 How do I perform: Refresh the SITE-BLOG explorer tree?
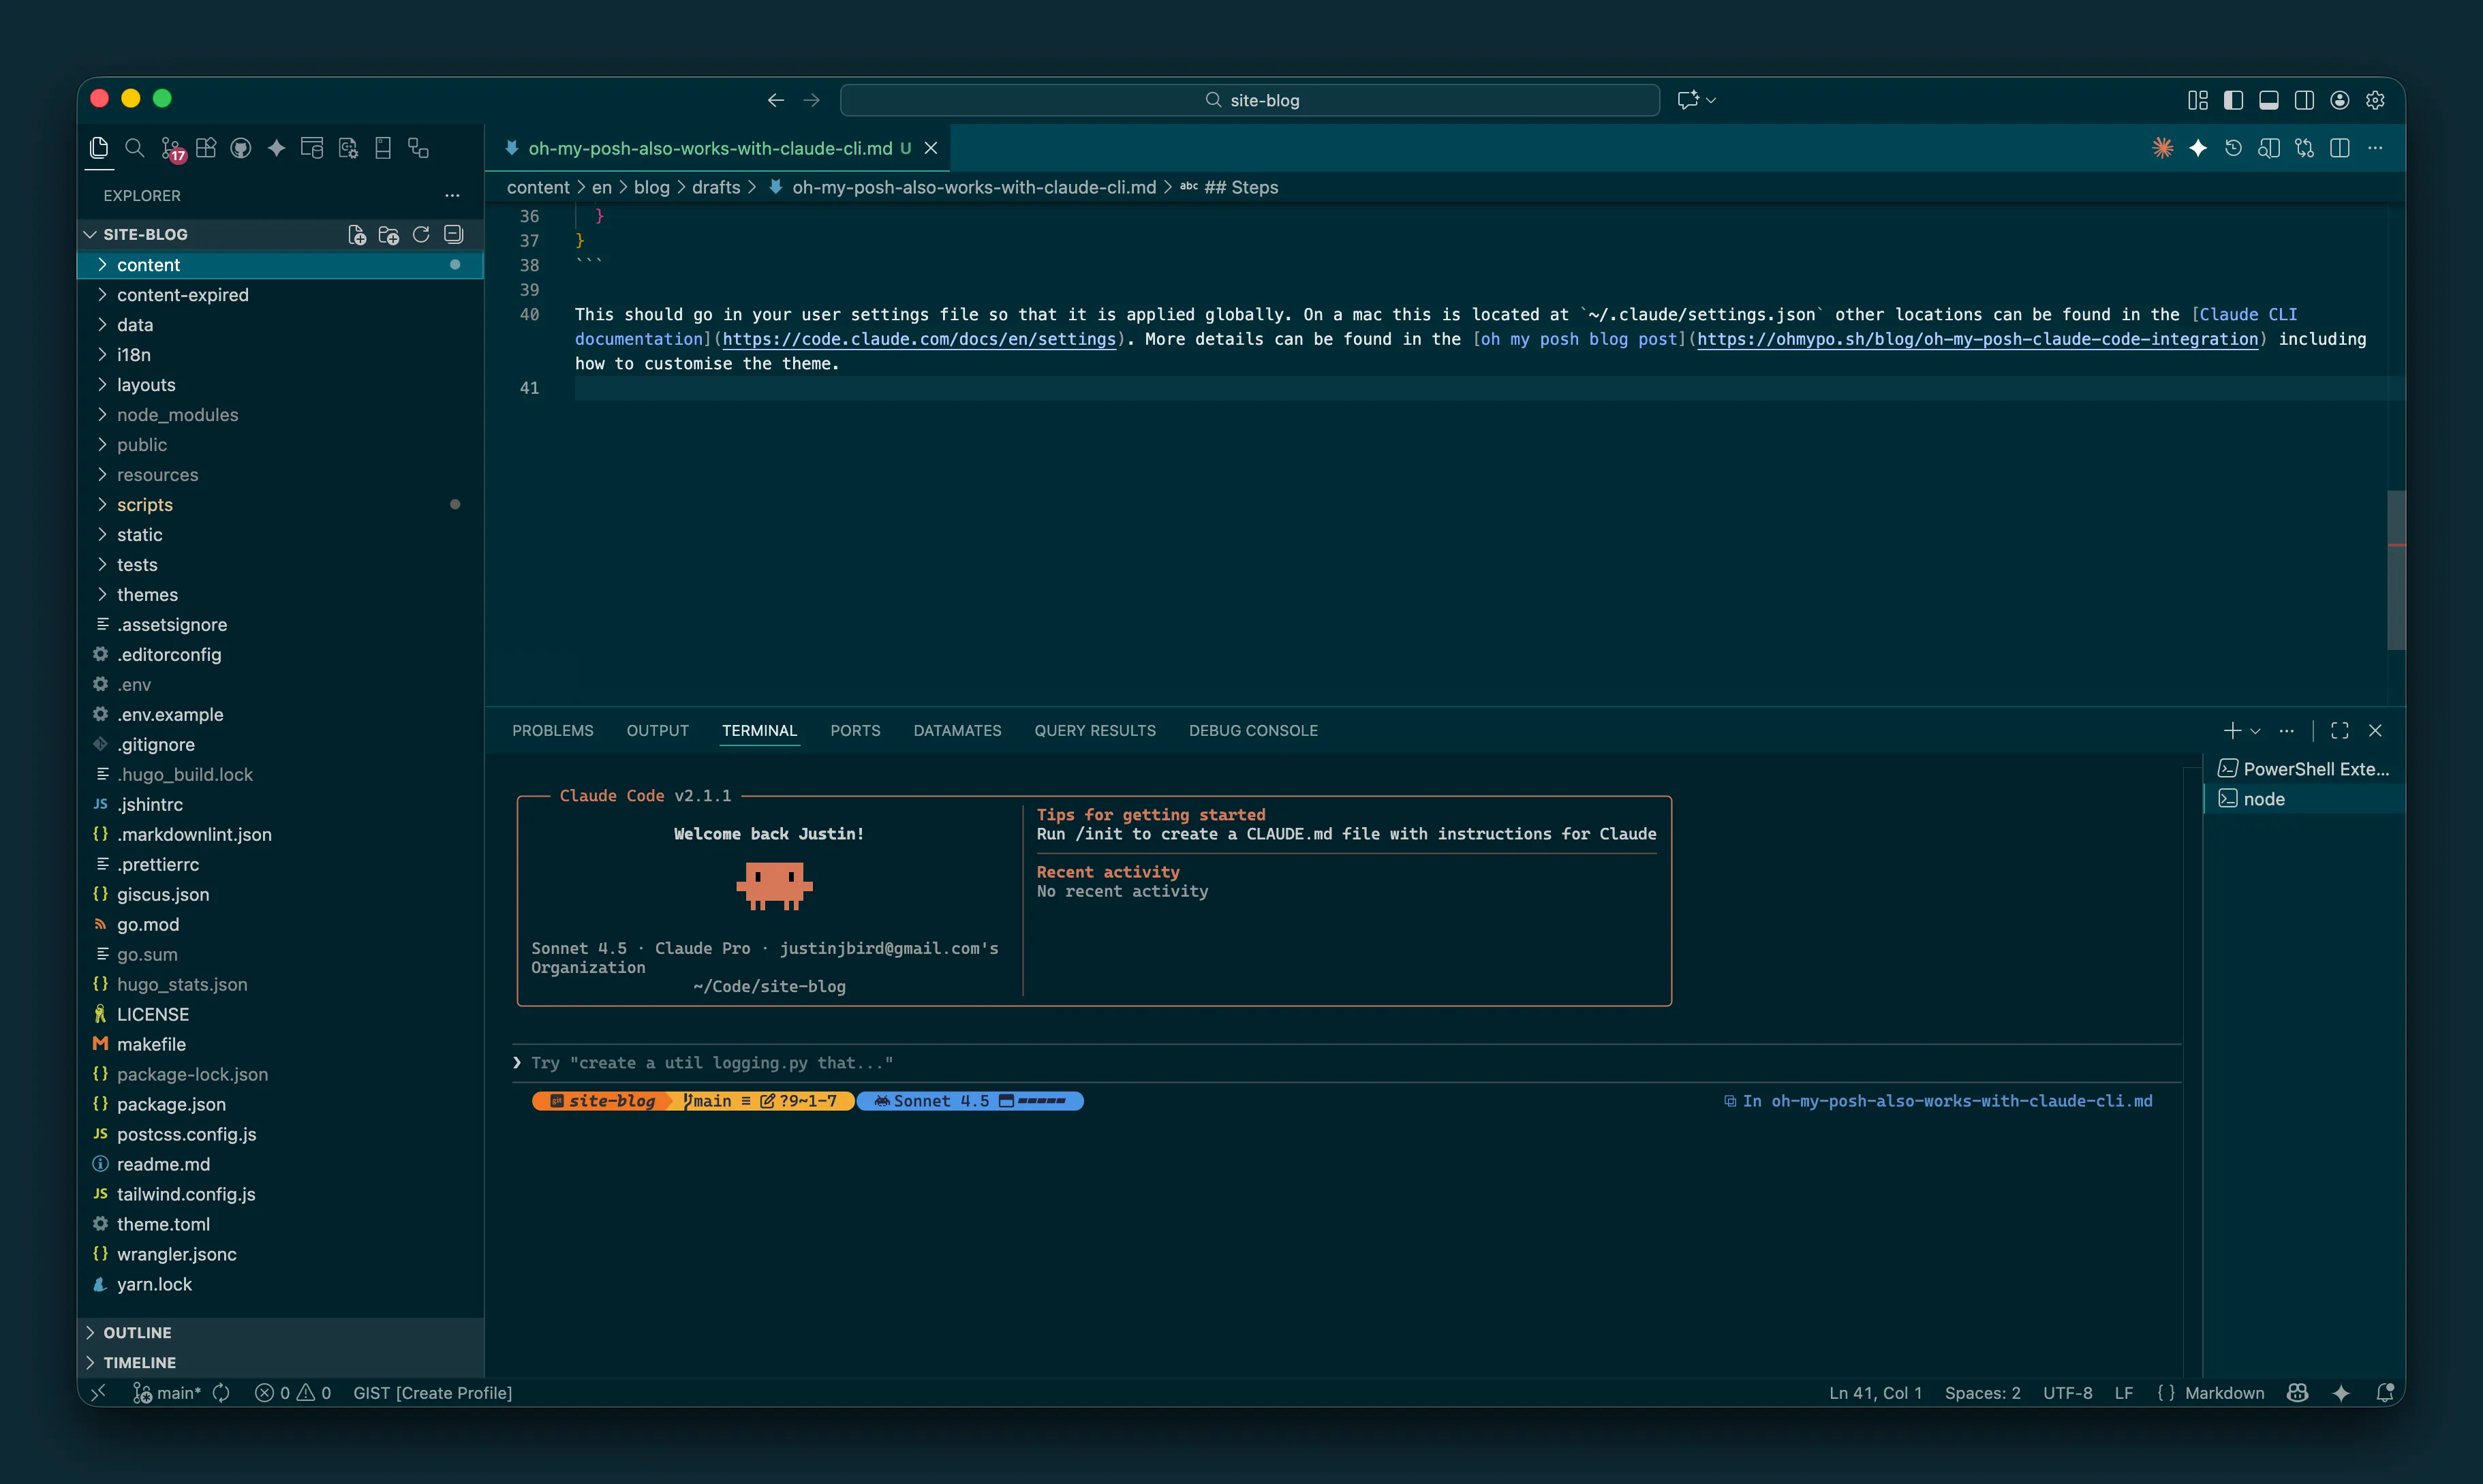pos(421,234)
